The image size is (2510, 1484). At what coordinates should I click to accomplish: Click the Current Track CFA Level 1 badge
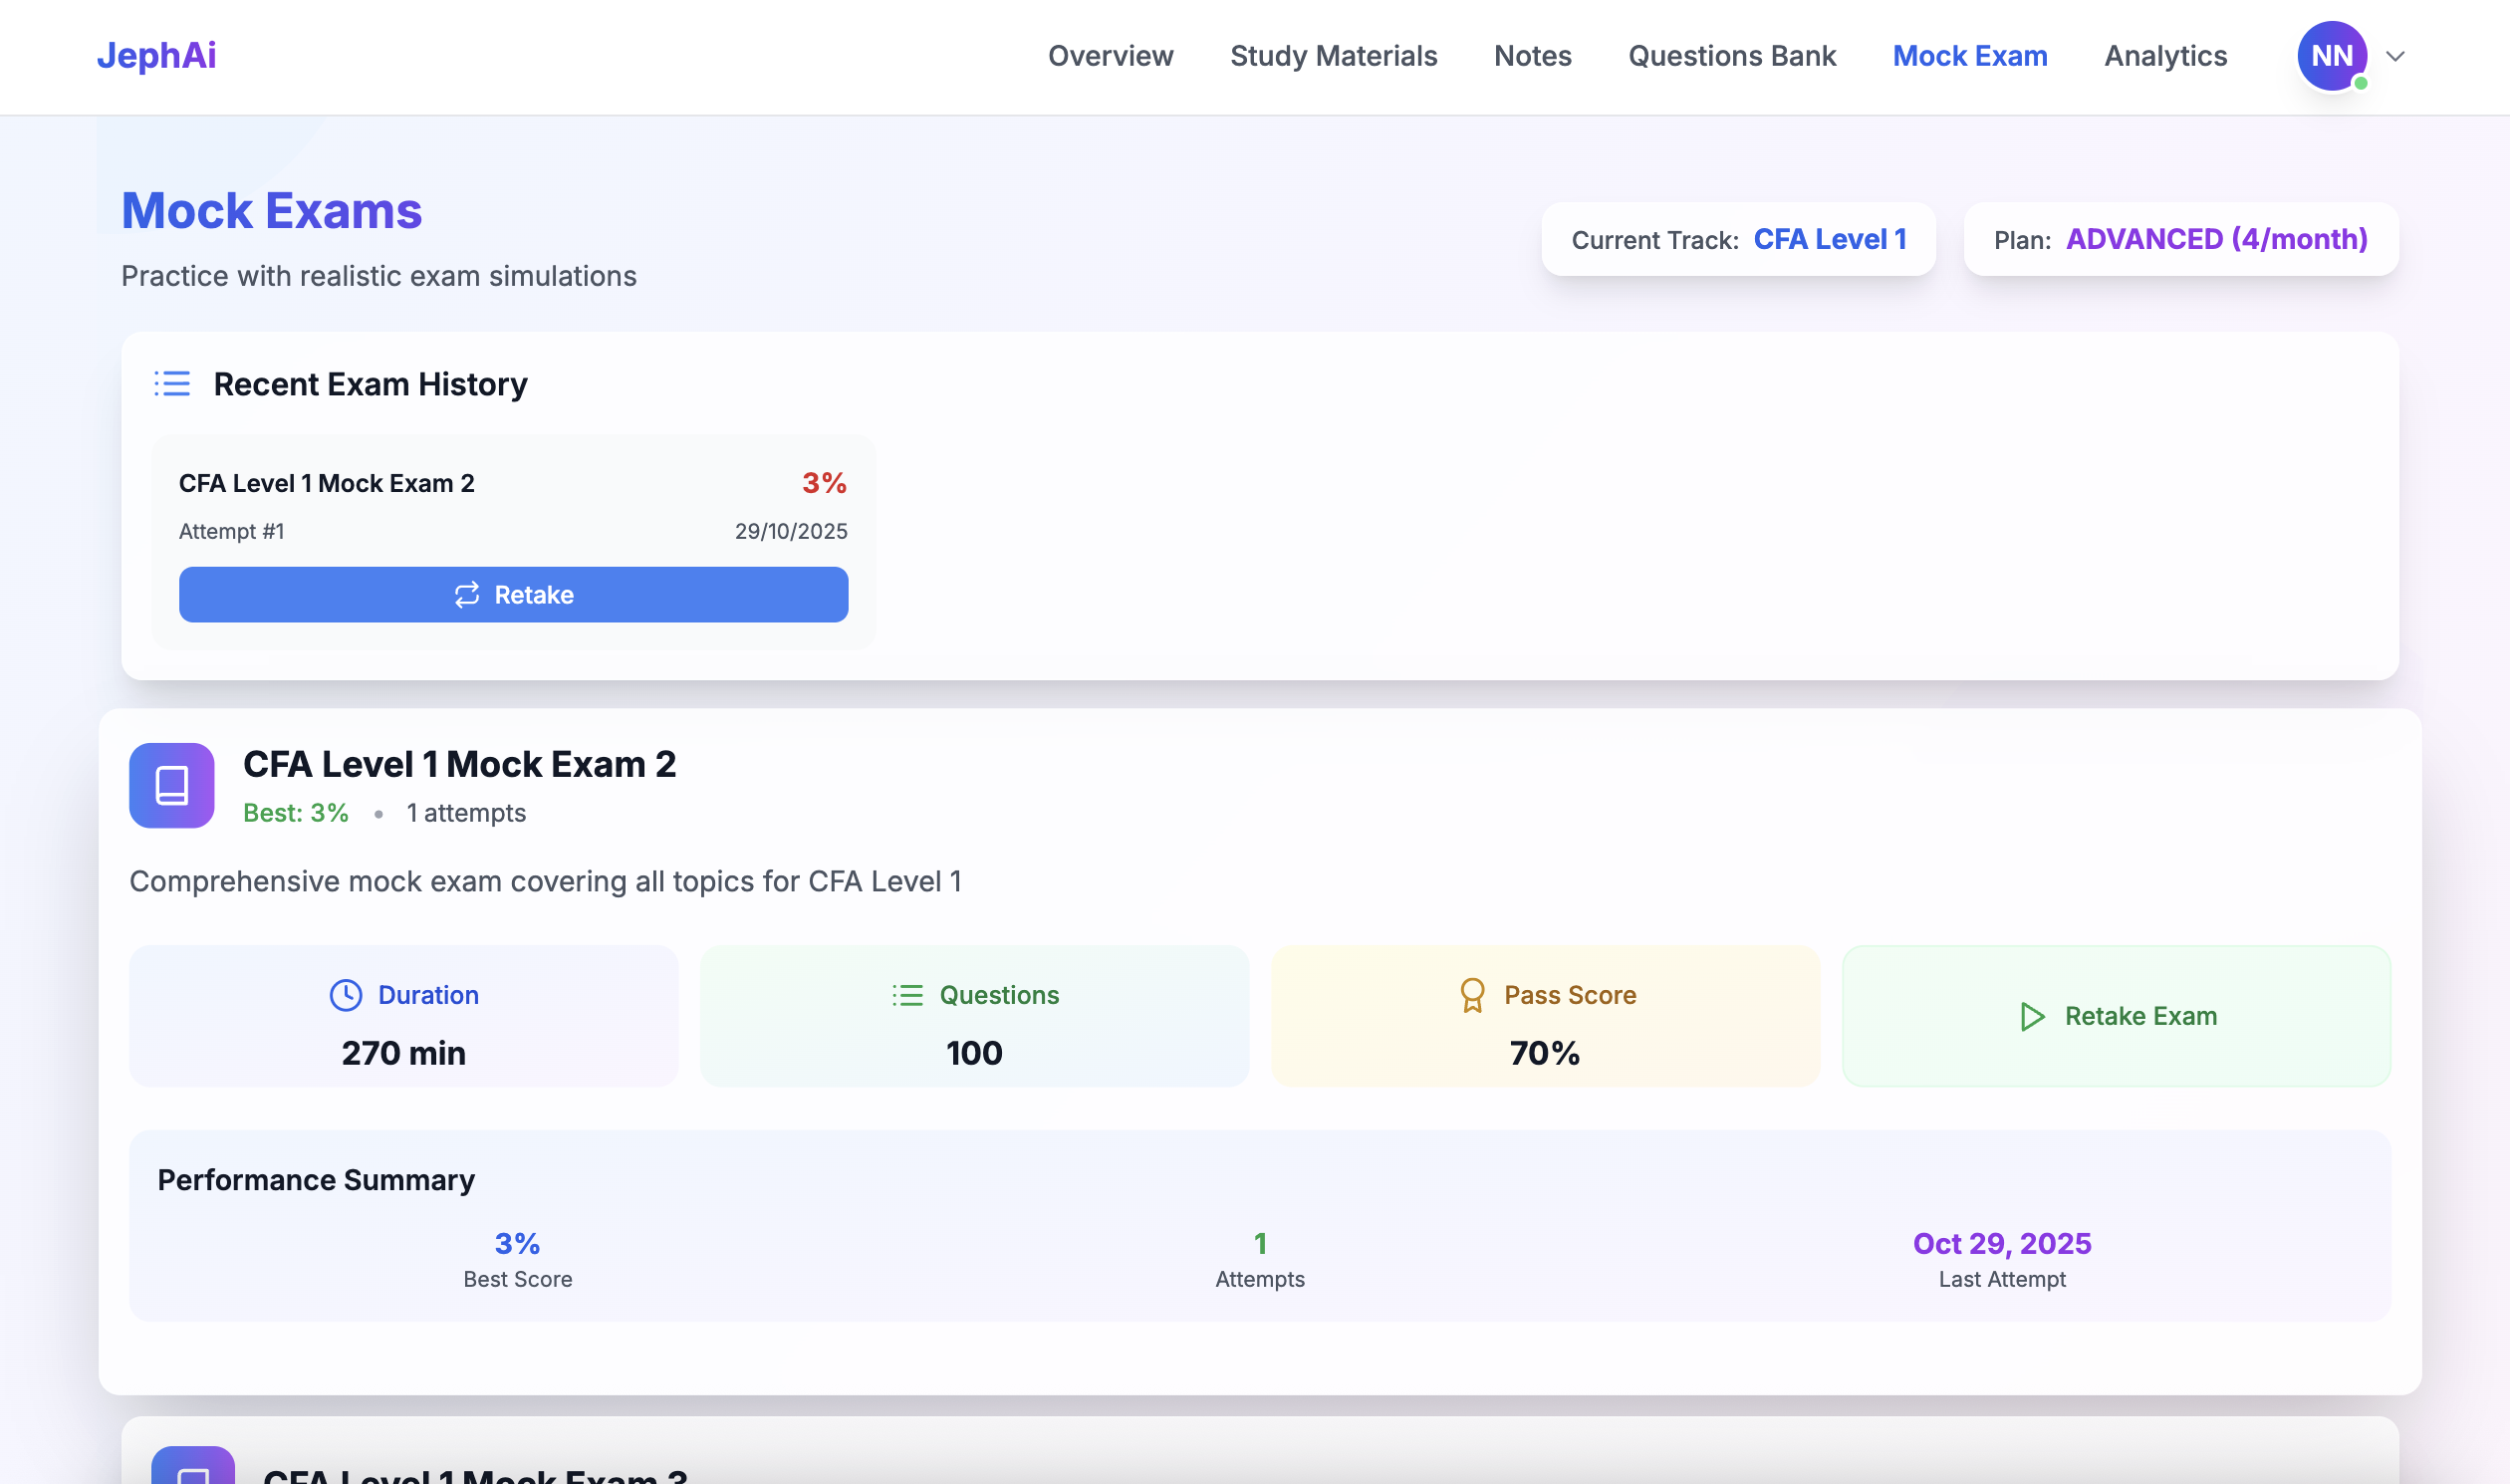[x=1738, y=240]
